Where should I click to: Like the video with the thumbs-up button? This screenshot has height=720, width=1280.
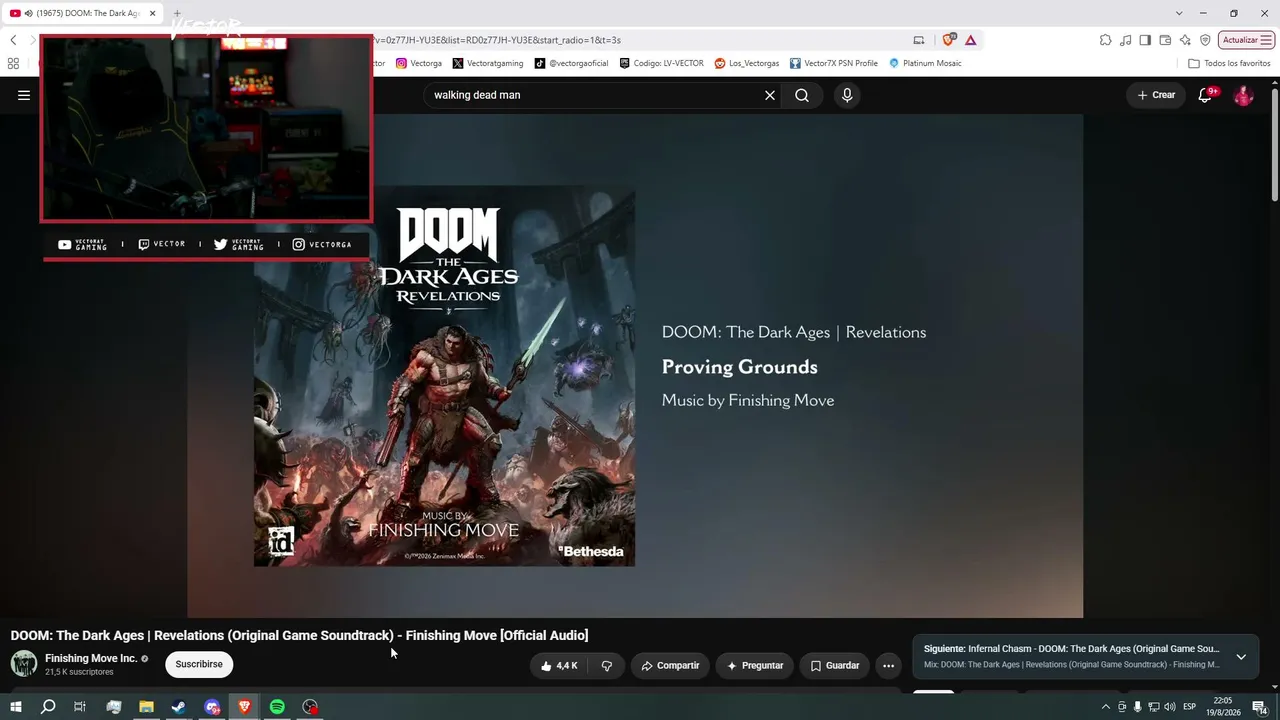559,665
